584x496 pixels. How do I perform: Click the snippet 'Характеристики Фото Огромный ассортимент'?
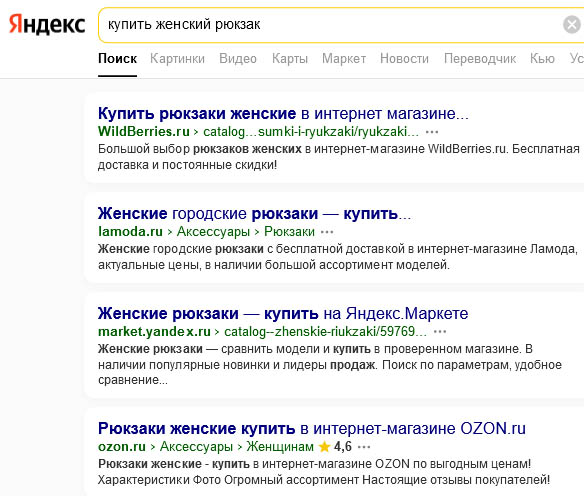228,480
